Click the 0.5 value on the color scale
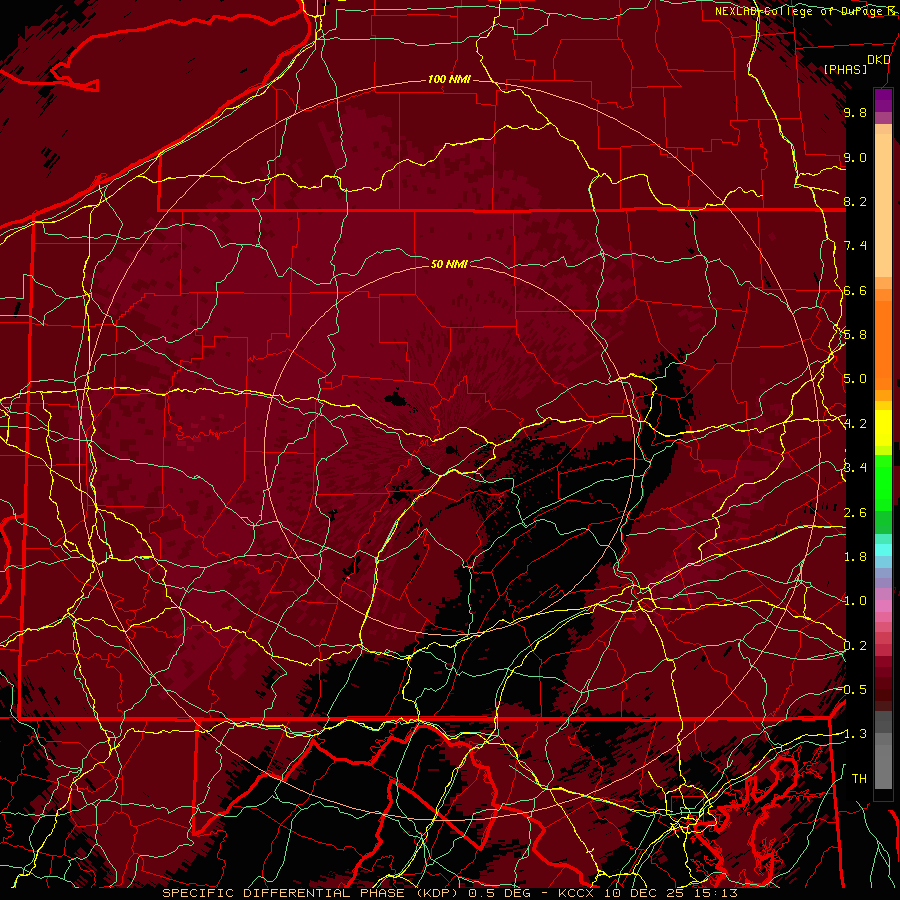Screen dimensions: 900x900 point(855,689)
